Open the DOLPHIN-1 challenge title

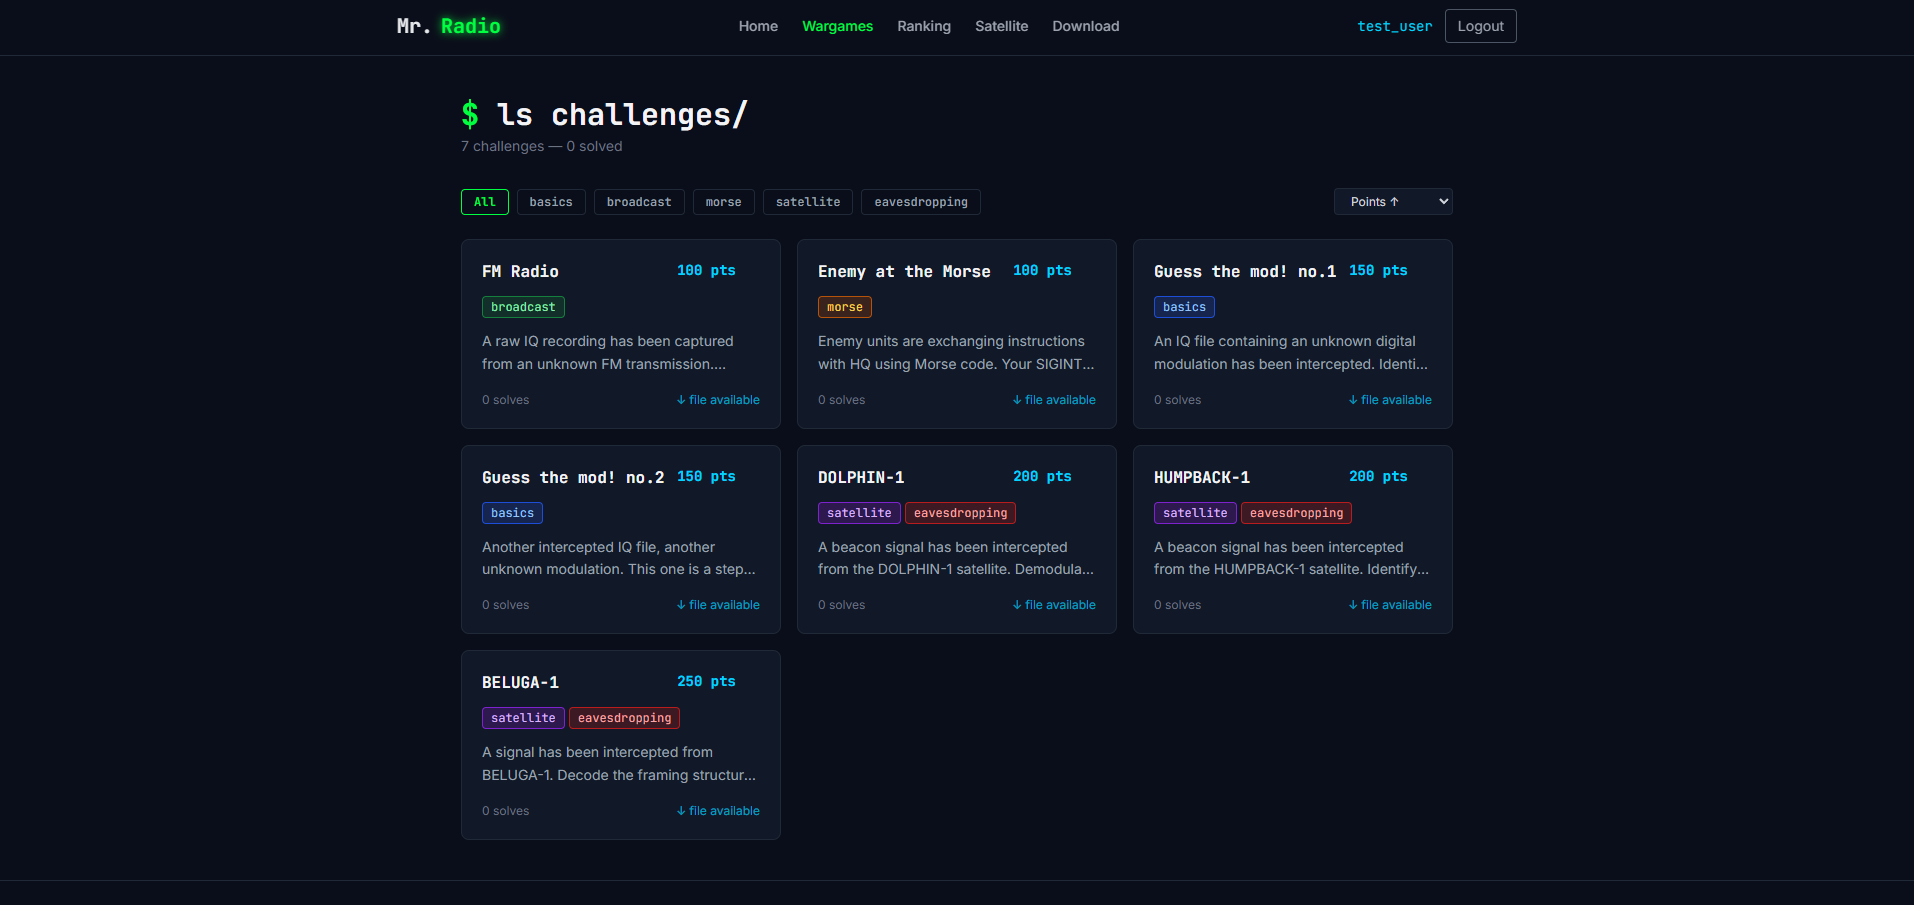point(861,477)
